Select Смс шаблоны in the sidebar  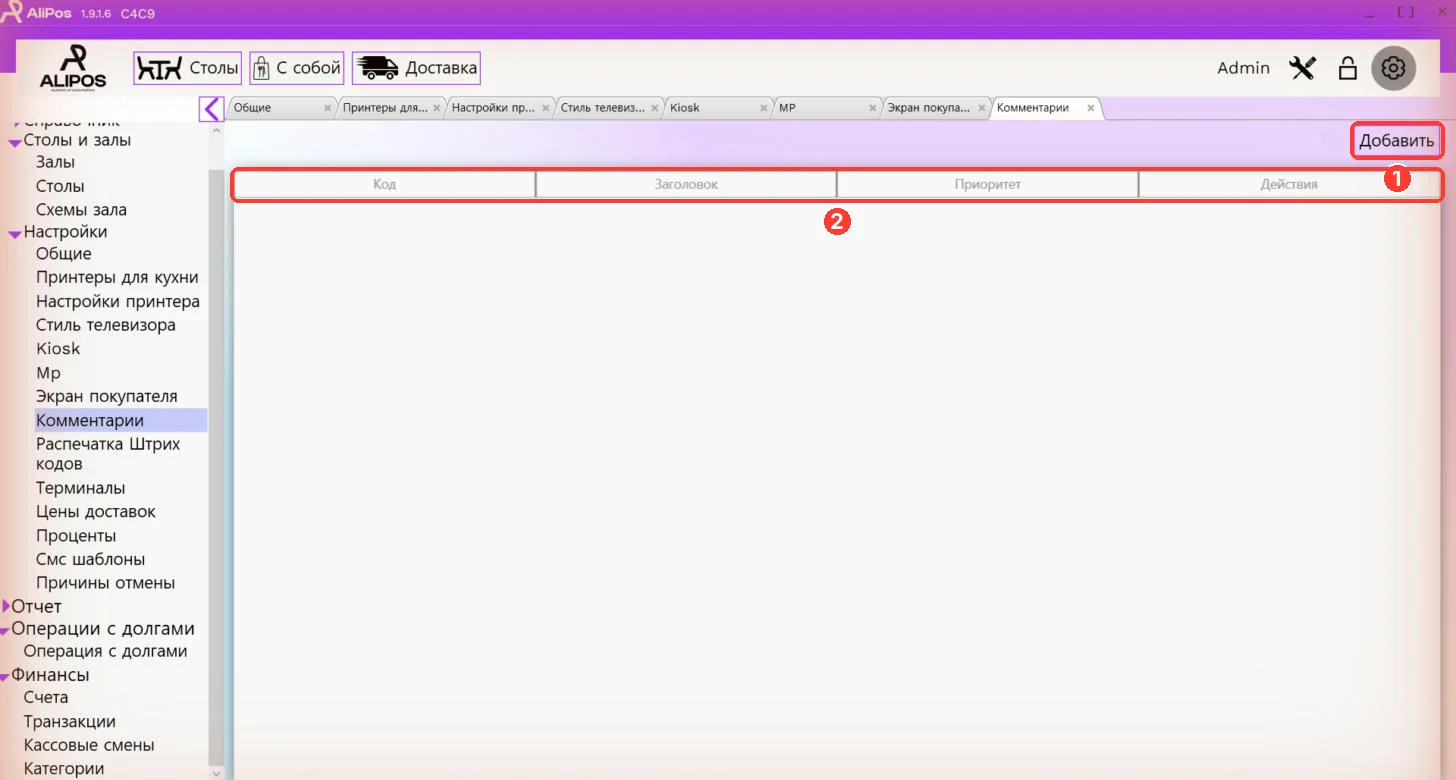click(x=91, y=559)
